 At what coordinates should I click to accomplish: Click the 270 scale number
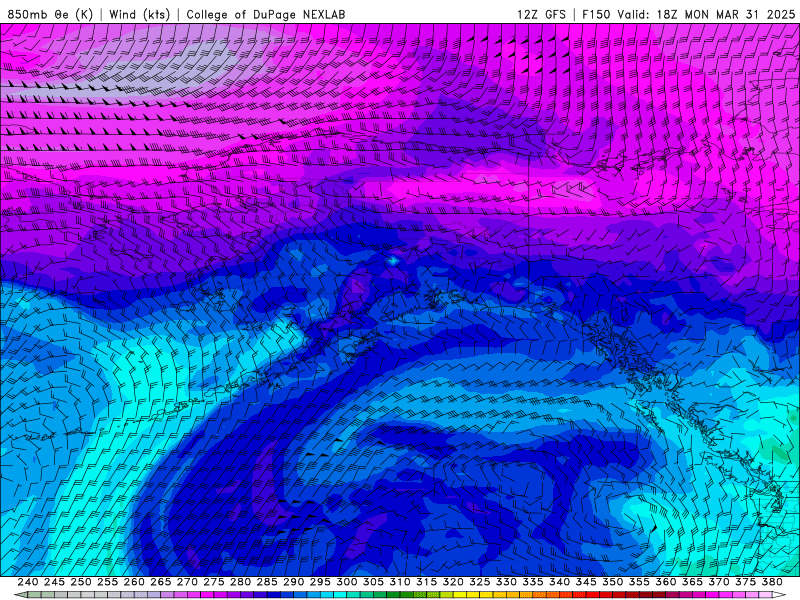click(187, 582)
